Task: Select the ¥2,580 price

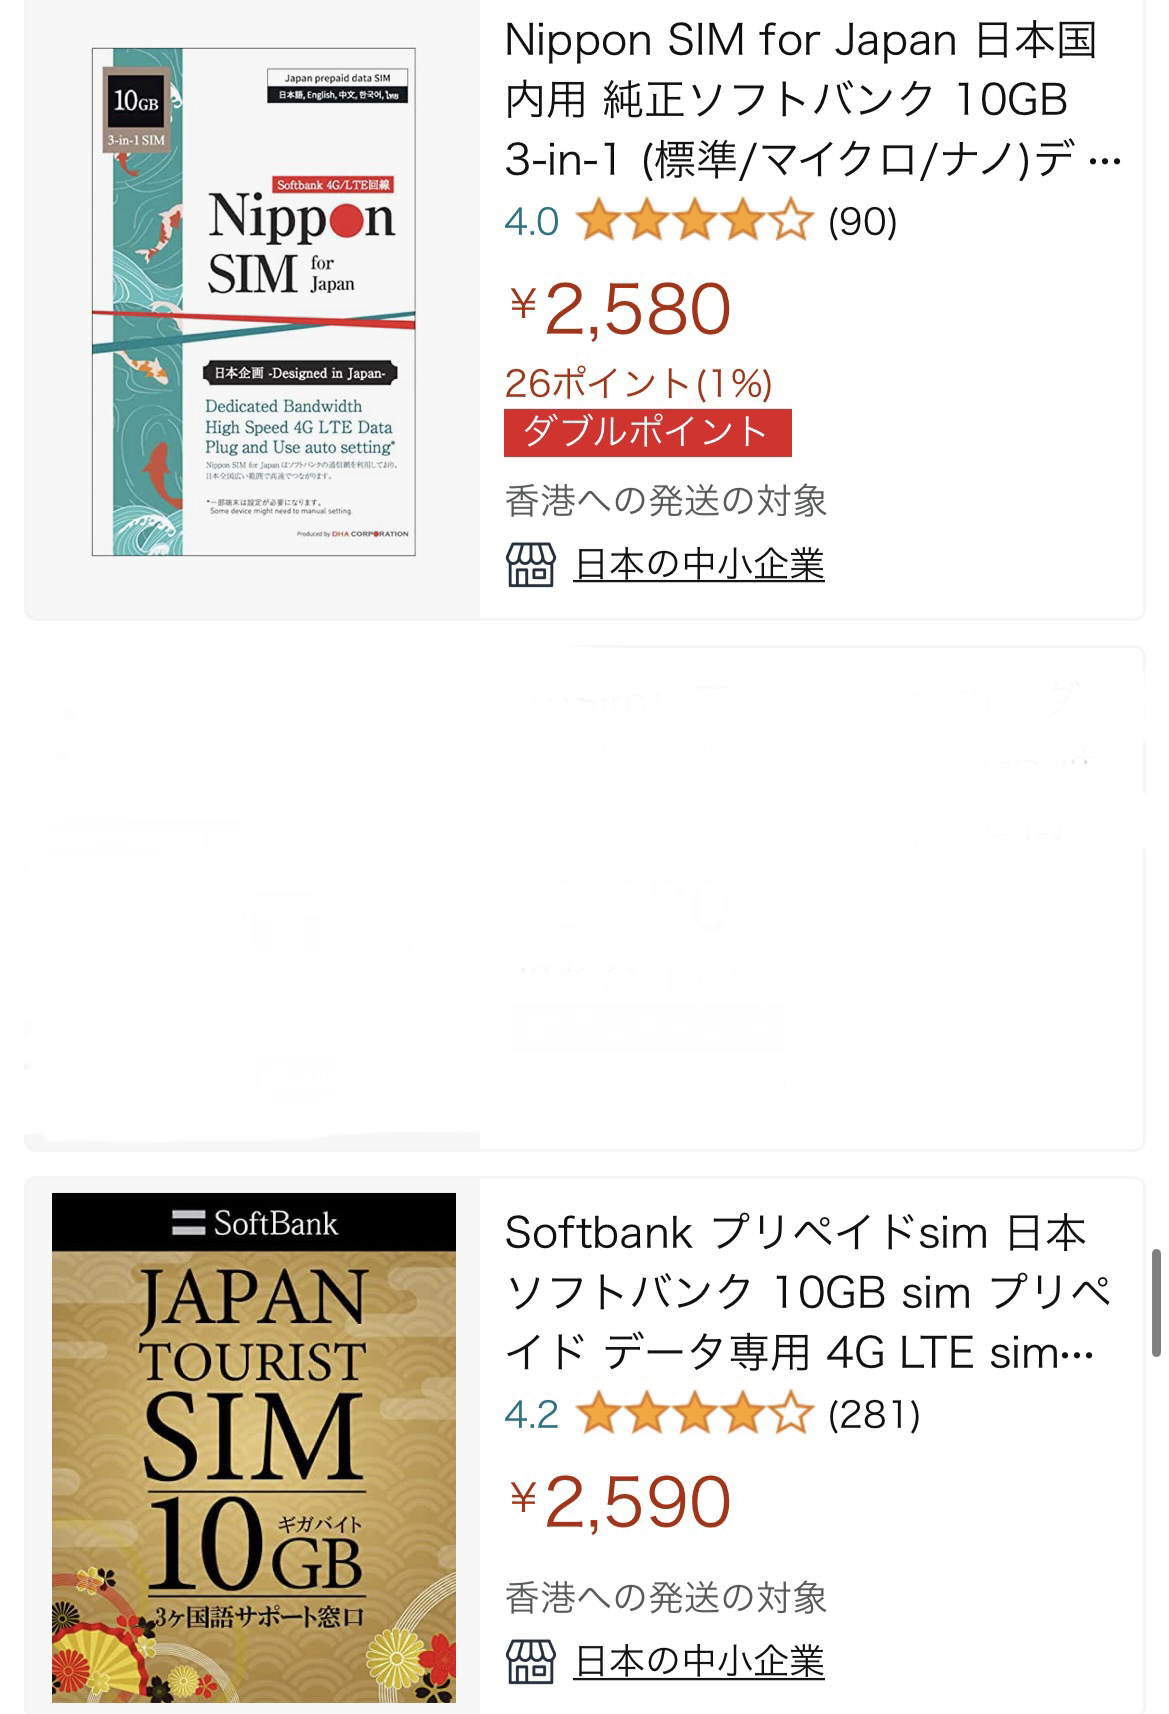Action: pos(620,309)
